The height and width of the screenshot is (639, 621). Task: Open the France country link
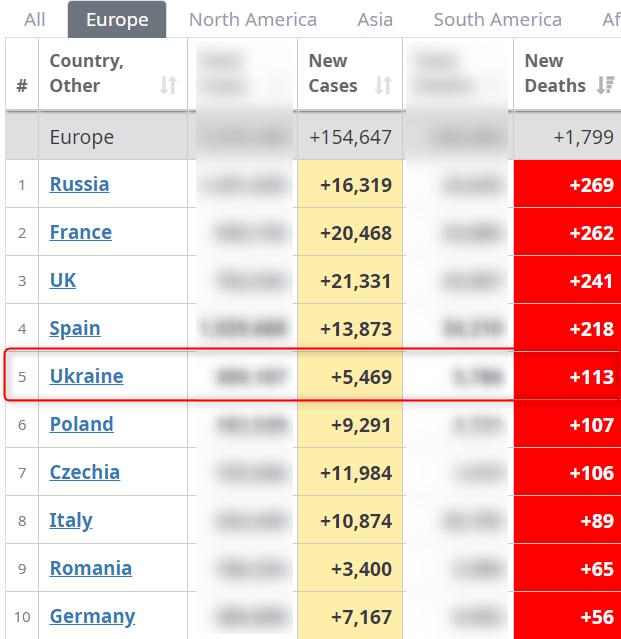[80, 232]
